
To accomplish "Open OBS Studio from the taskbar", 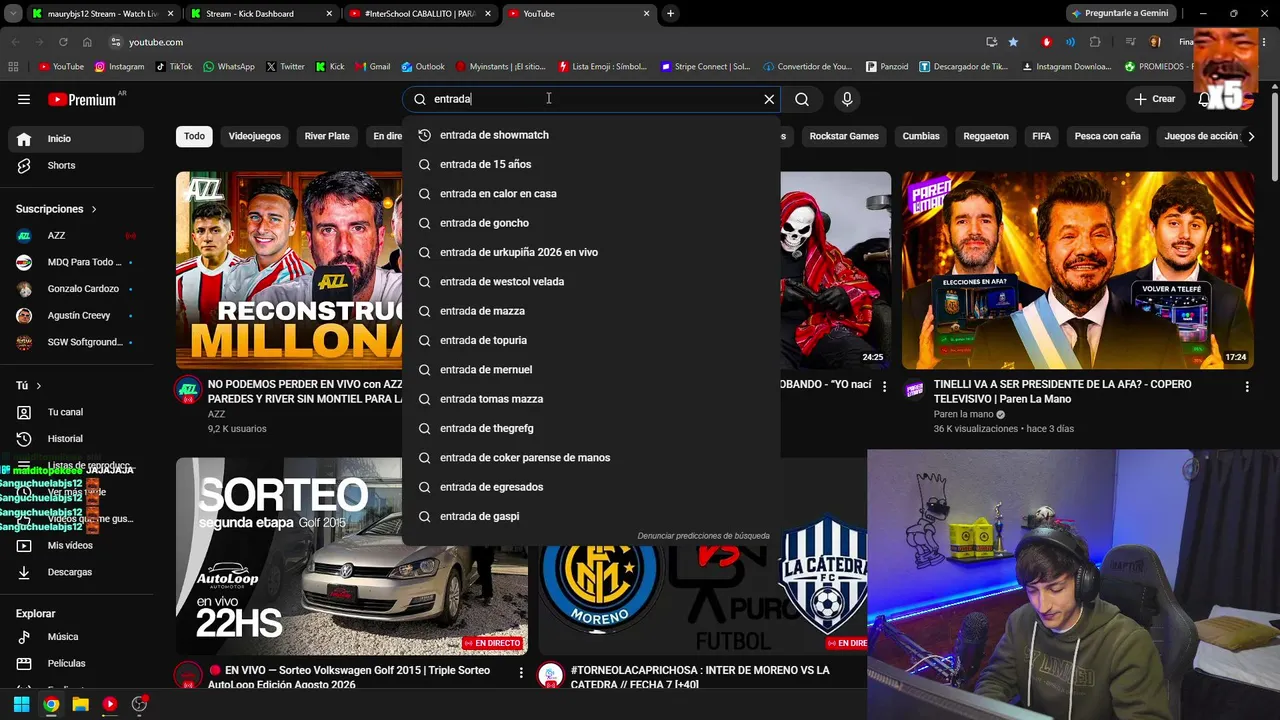I will (139, 704).
